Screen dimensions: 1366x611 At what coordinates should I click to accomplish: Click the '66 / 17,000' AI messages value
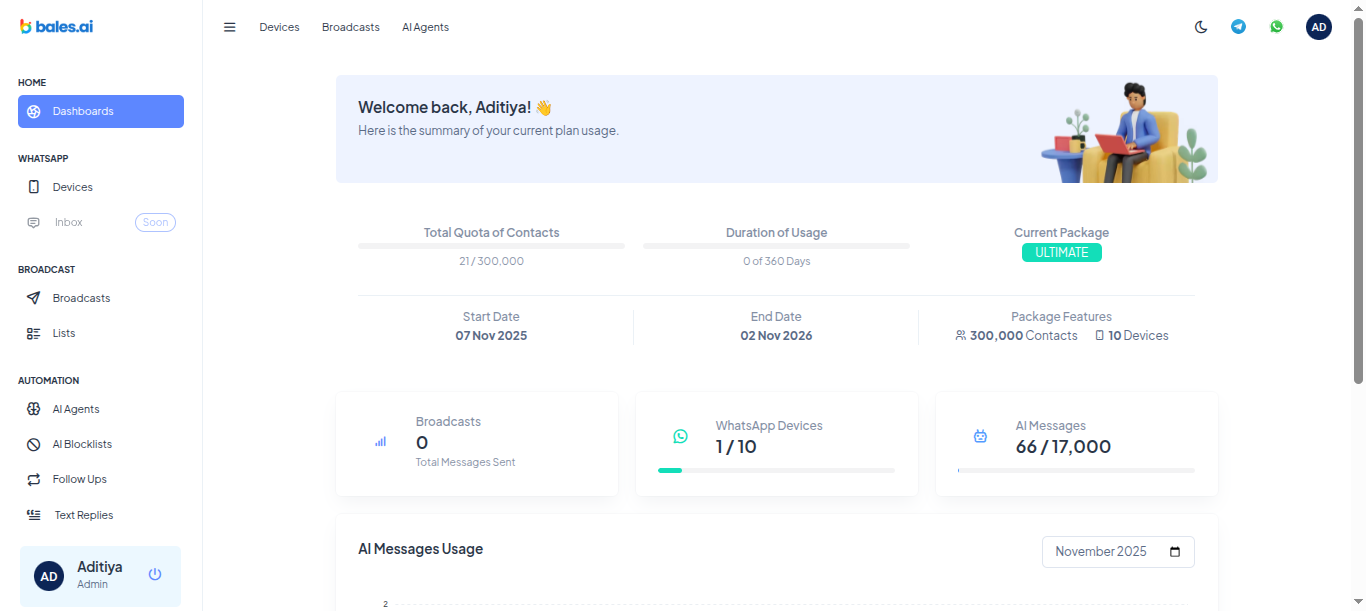1063,447
